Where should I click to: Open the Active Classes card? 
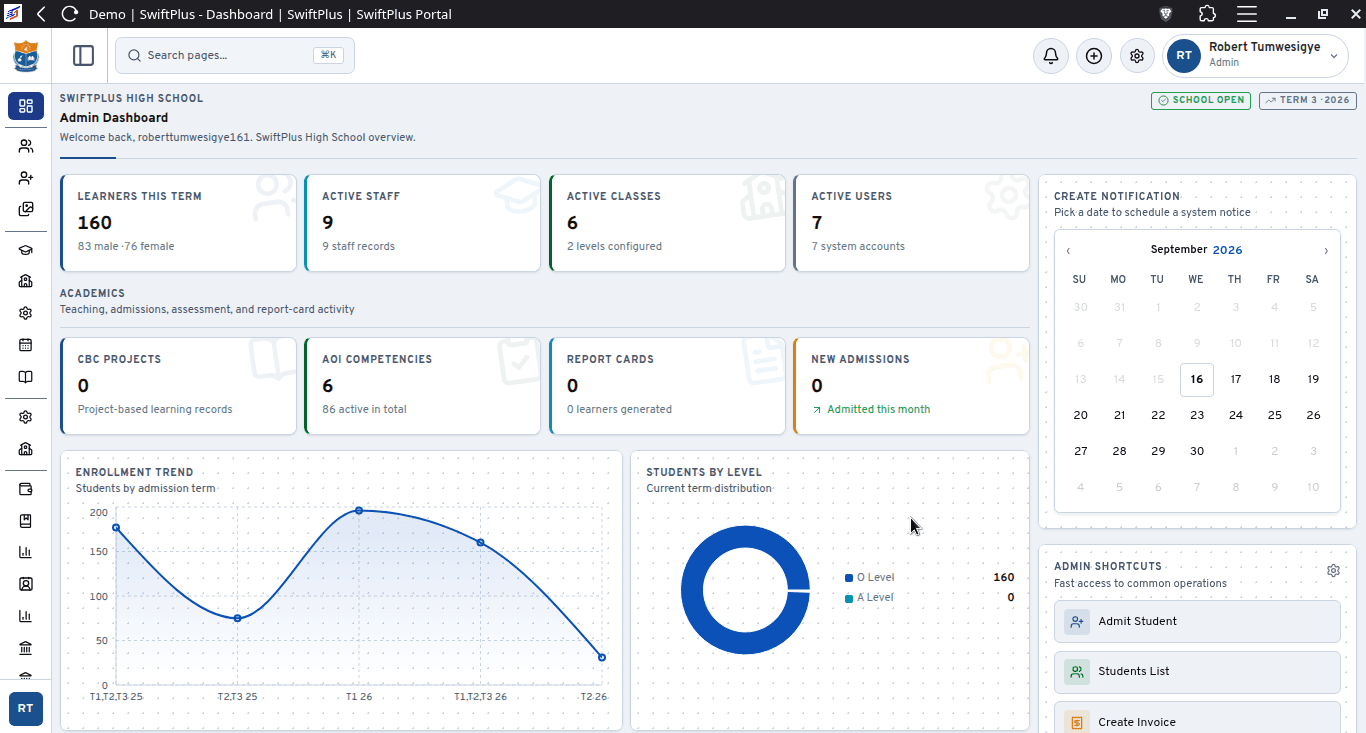pyautogui.click(x=667, y=223)
